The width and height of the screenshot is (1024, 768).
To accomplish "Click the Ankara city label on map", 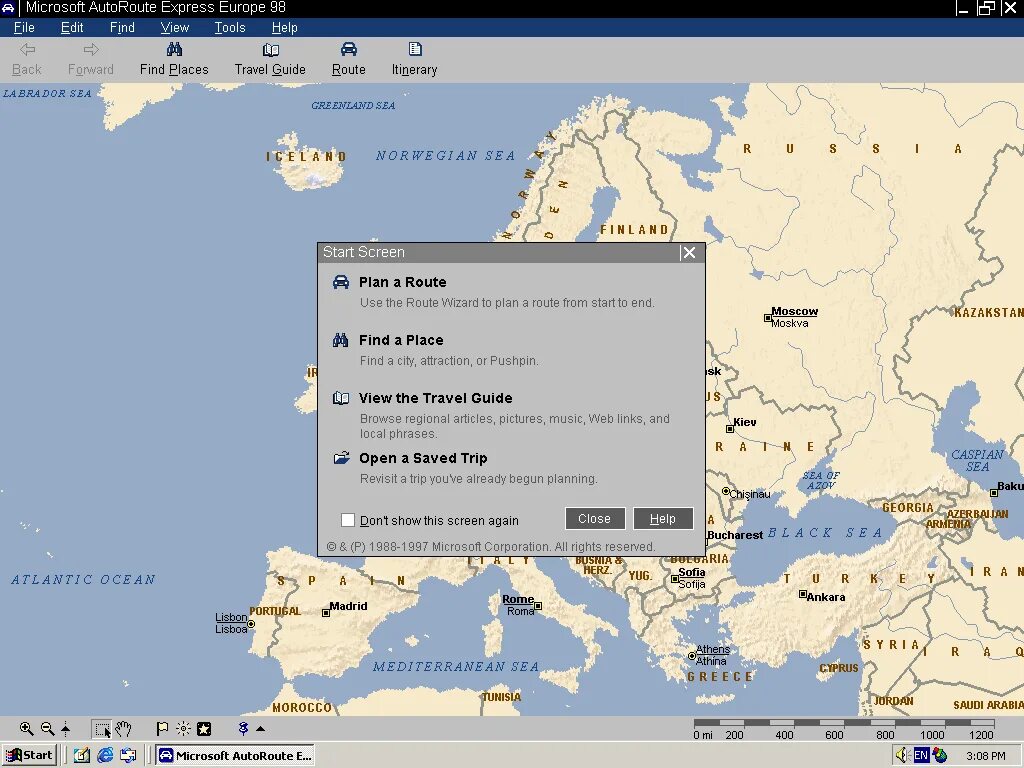I will (825, 597).
